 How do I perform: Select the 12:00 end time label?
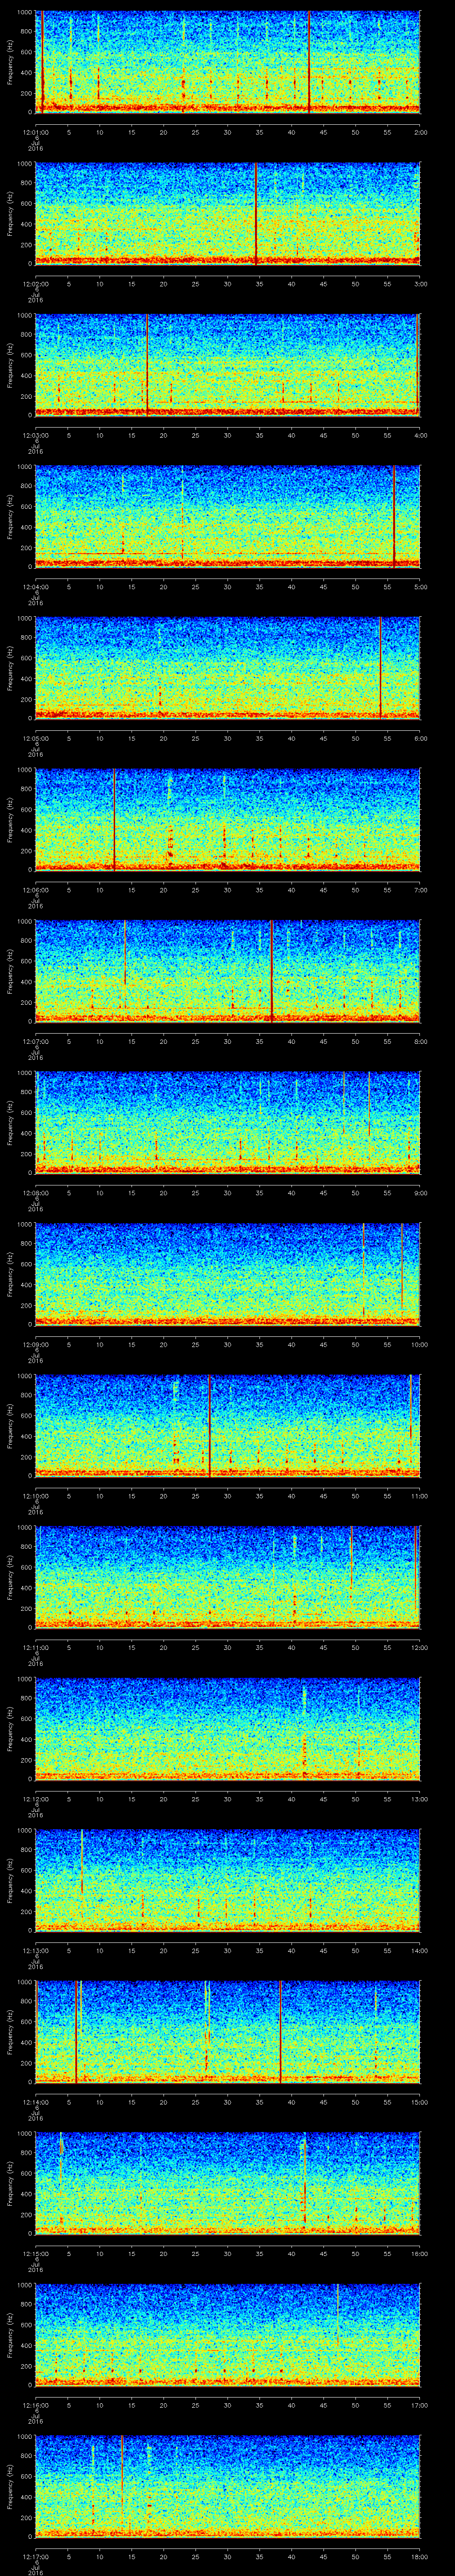click(x=419, y=1647)
